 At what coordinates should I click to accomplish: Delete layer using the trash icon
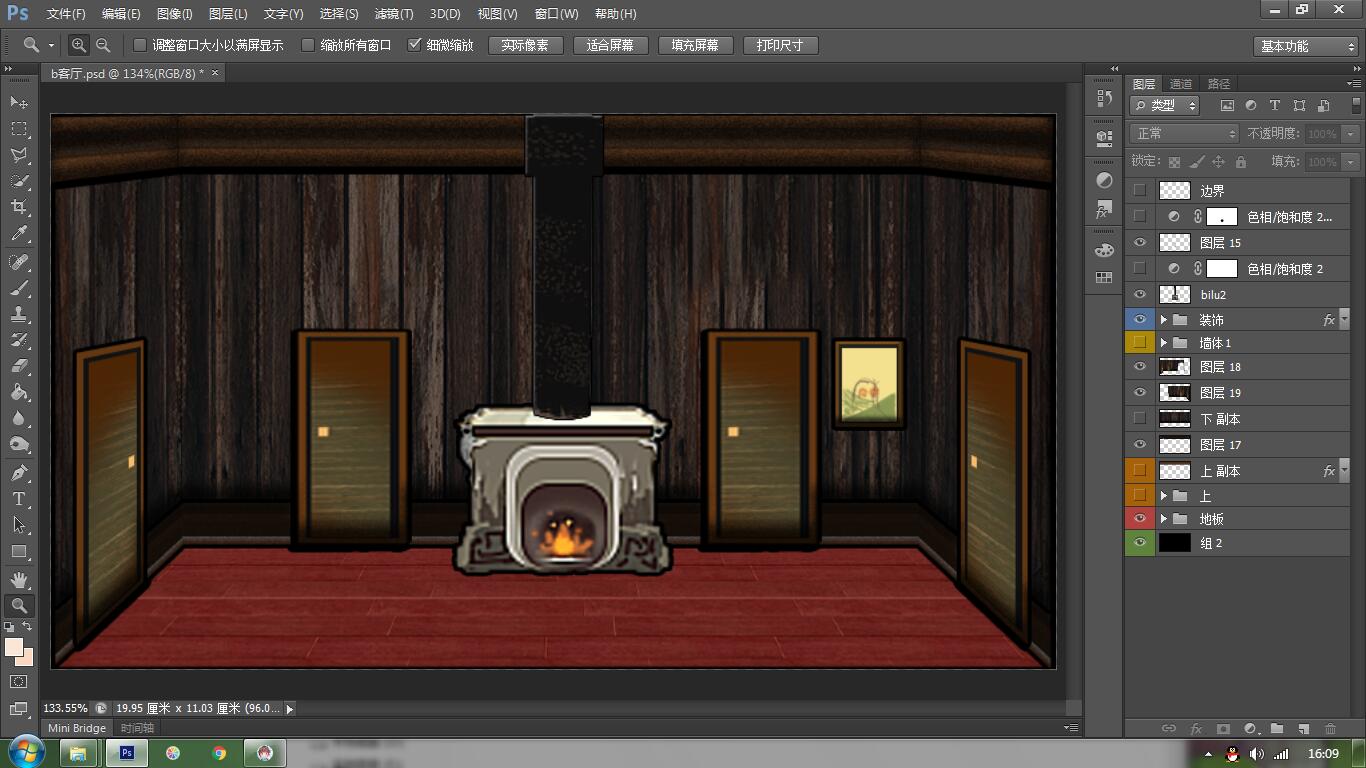tap(1330, 729)
